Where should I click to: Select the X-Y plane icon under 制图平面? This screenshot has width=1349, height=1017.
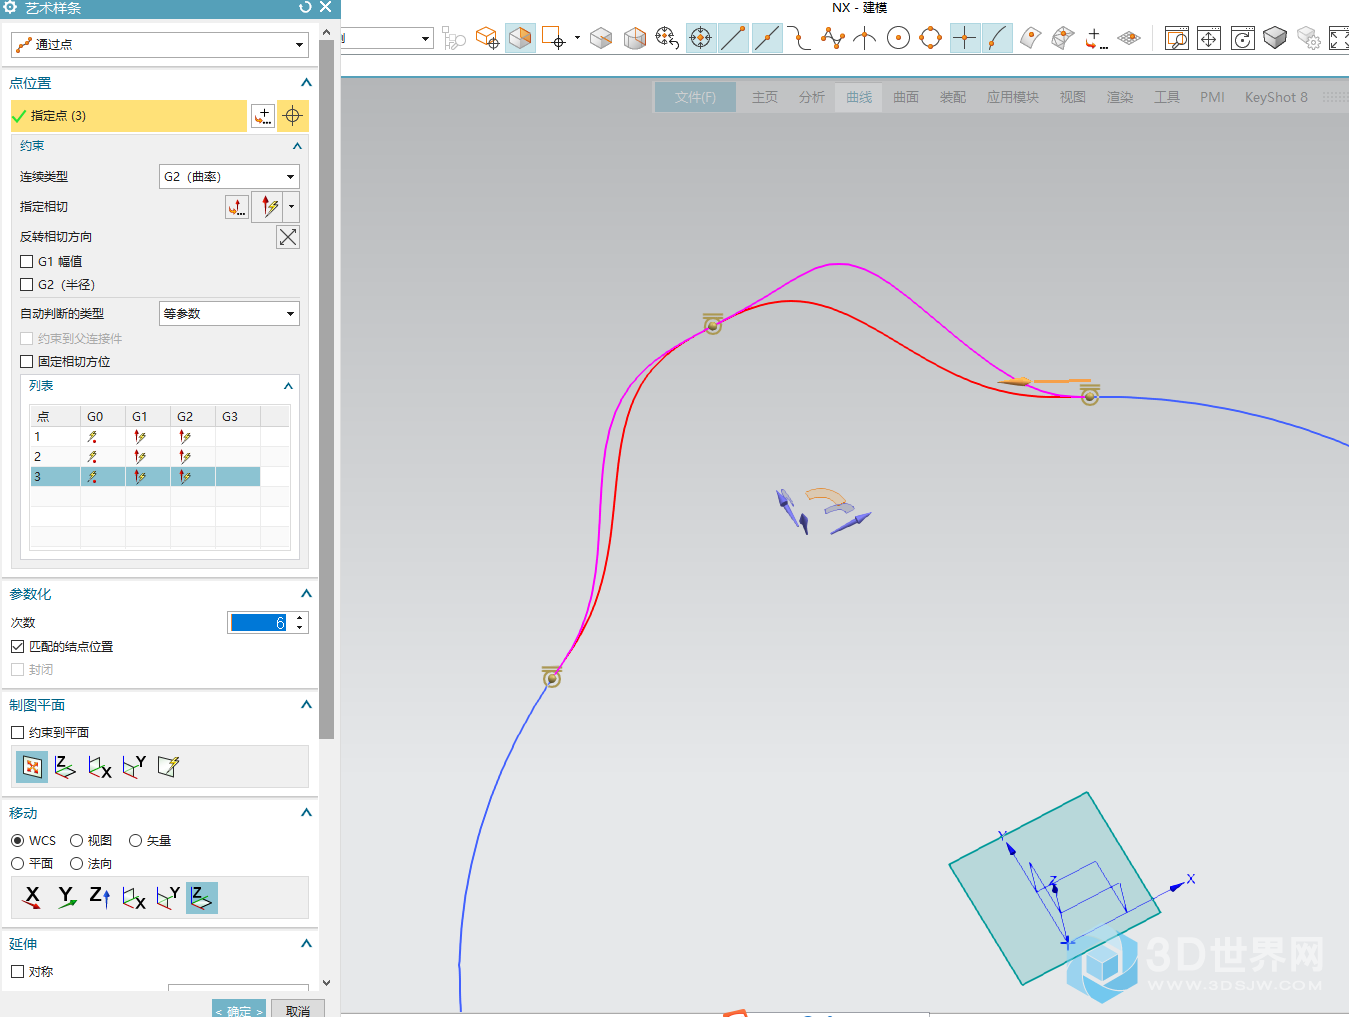click(65, 767)
